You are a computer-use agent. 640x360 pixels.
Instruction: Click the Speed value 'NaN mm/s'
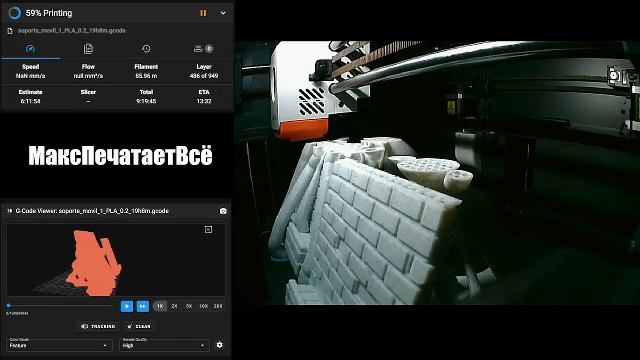[30, 76]
